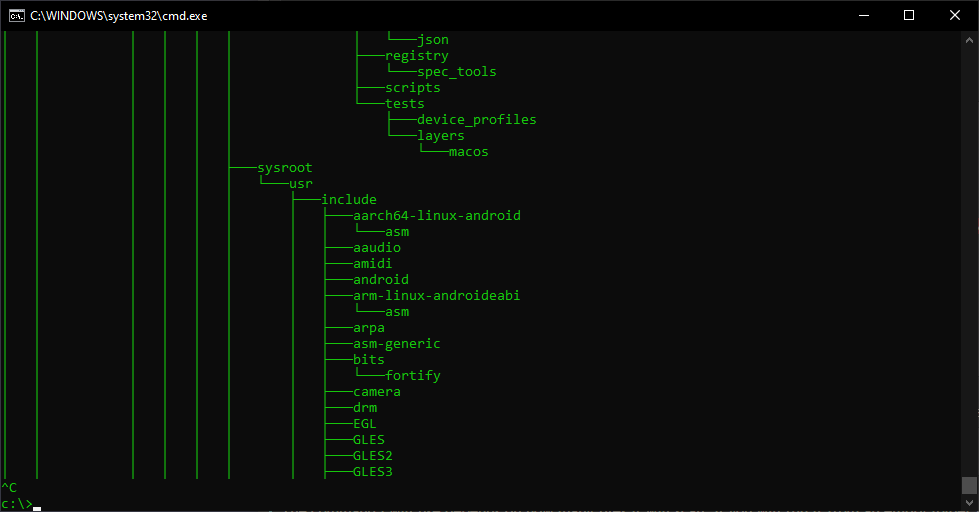
Task: Maximize the command prompt window
Action: click(x=909, y=16)
